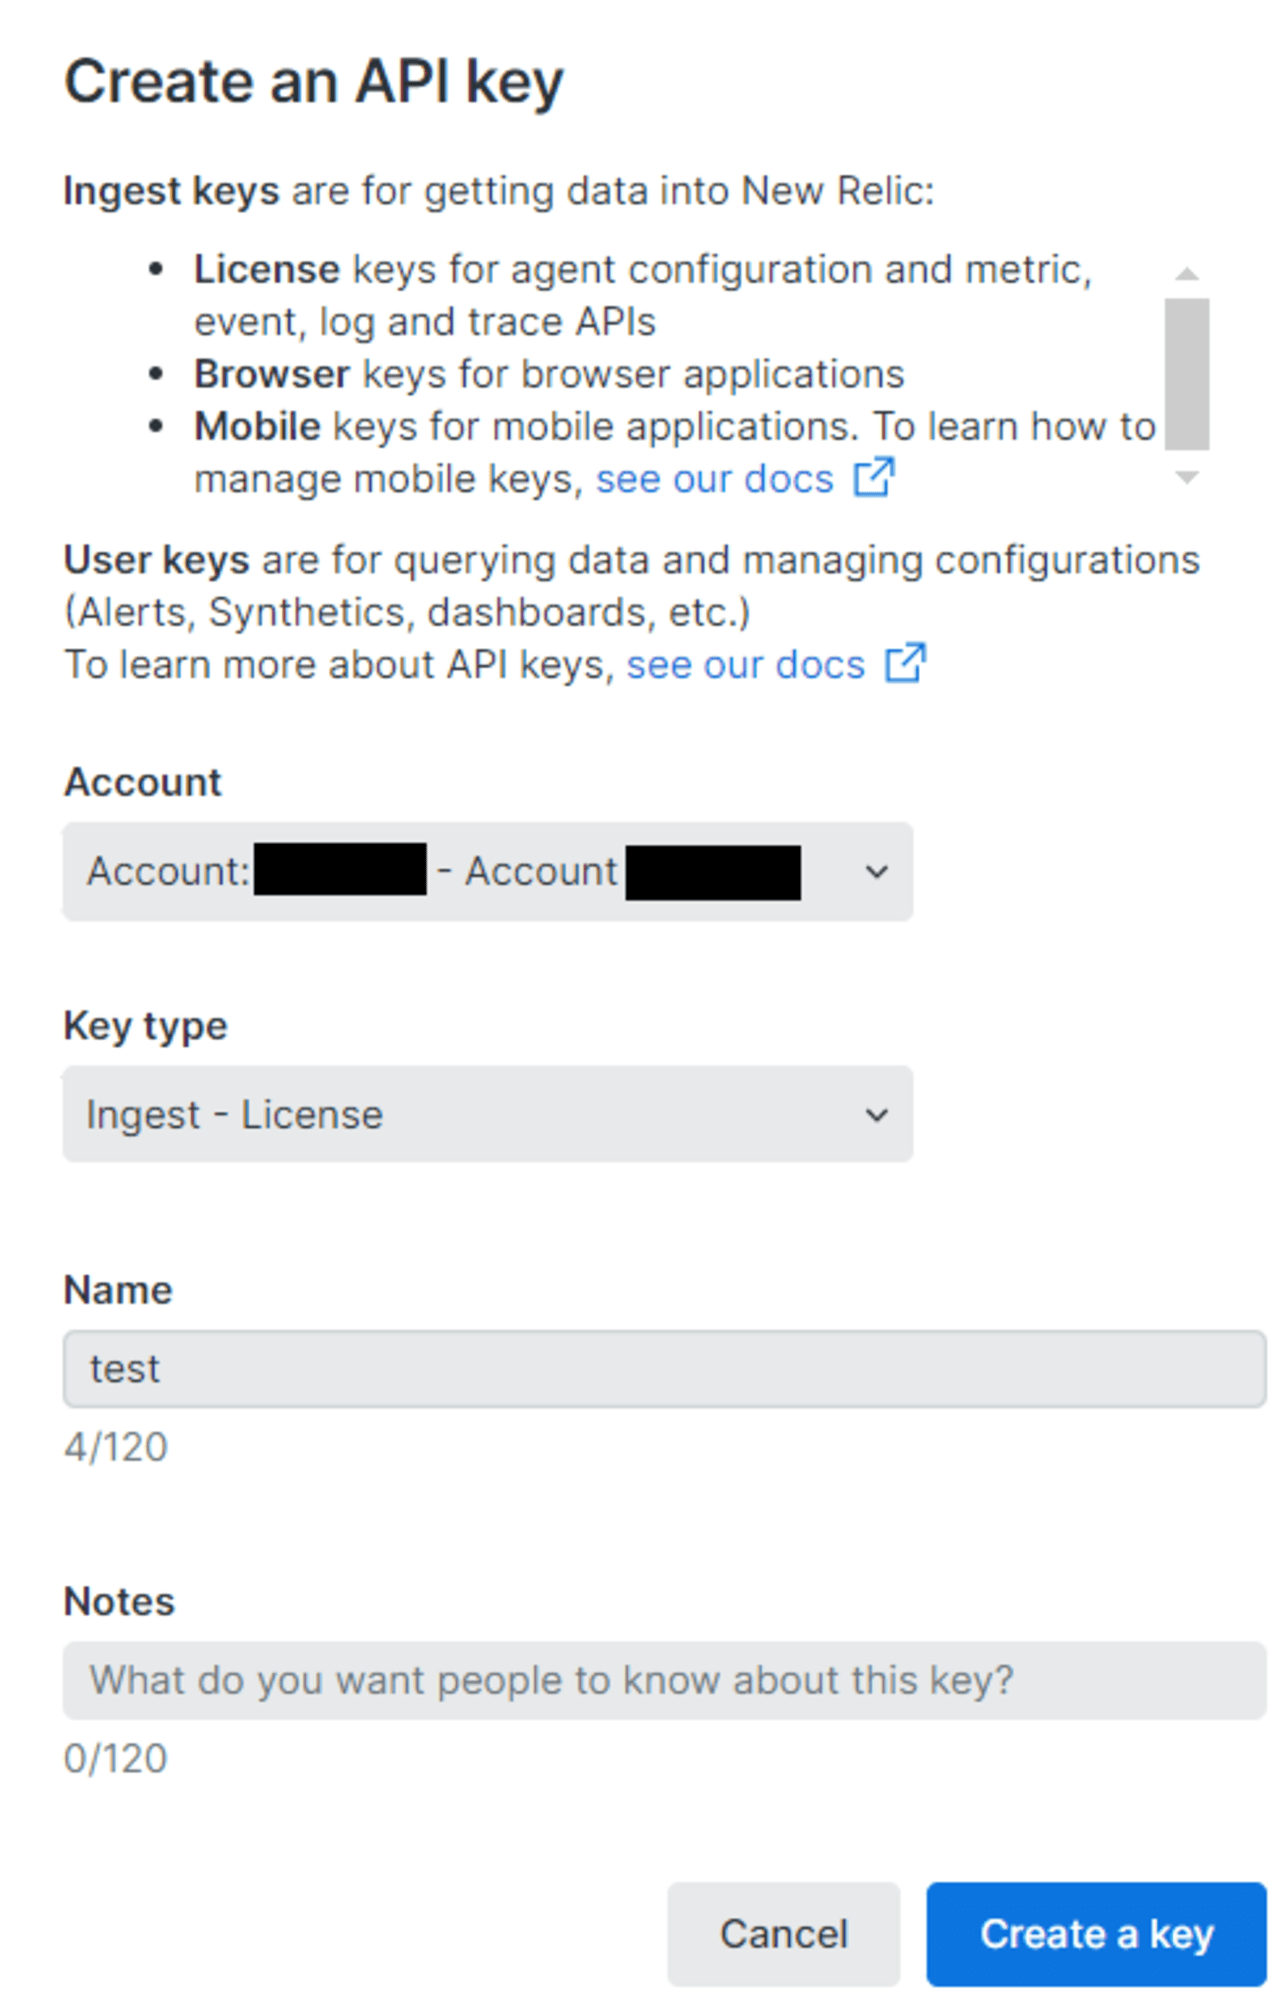This screenshot has width=1288, height=2000.
Task: Click the bold 'License' bullet text
Action: (267, 270)
